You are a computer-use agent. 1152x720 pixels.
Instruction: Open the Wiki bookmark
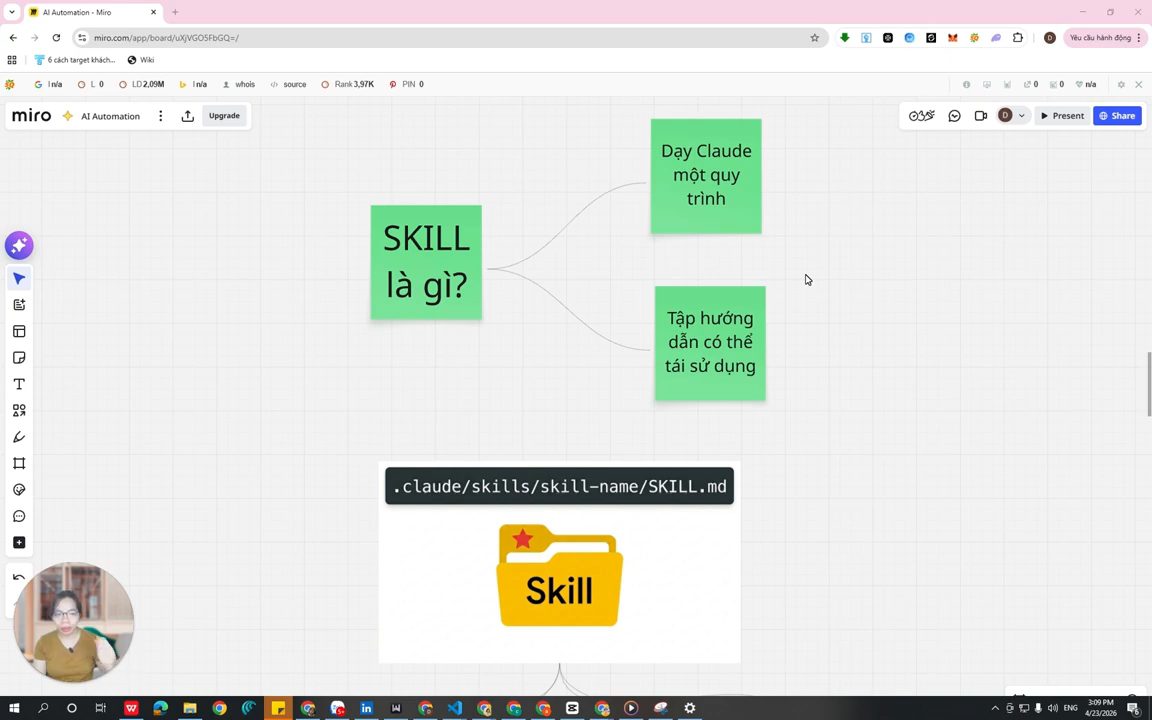coord(140,60)
